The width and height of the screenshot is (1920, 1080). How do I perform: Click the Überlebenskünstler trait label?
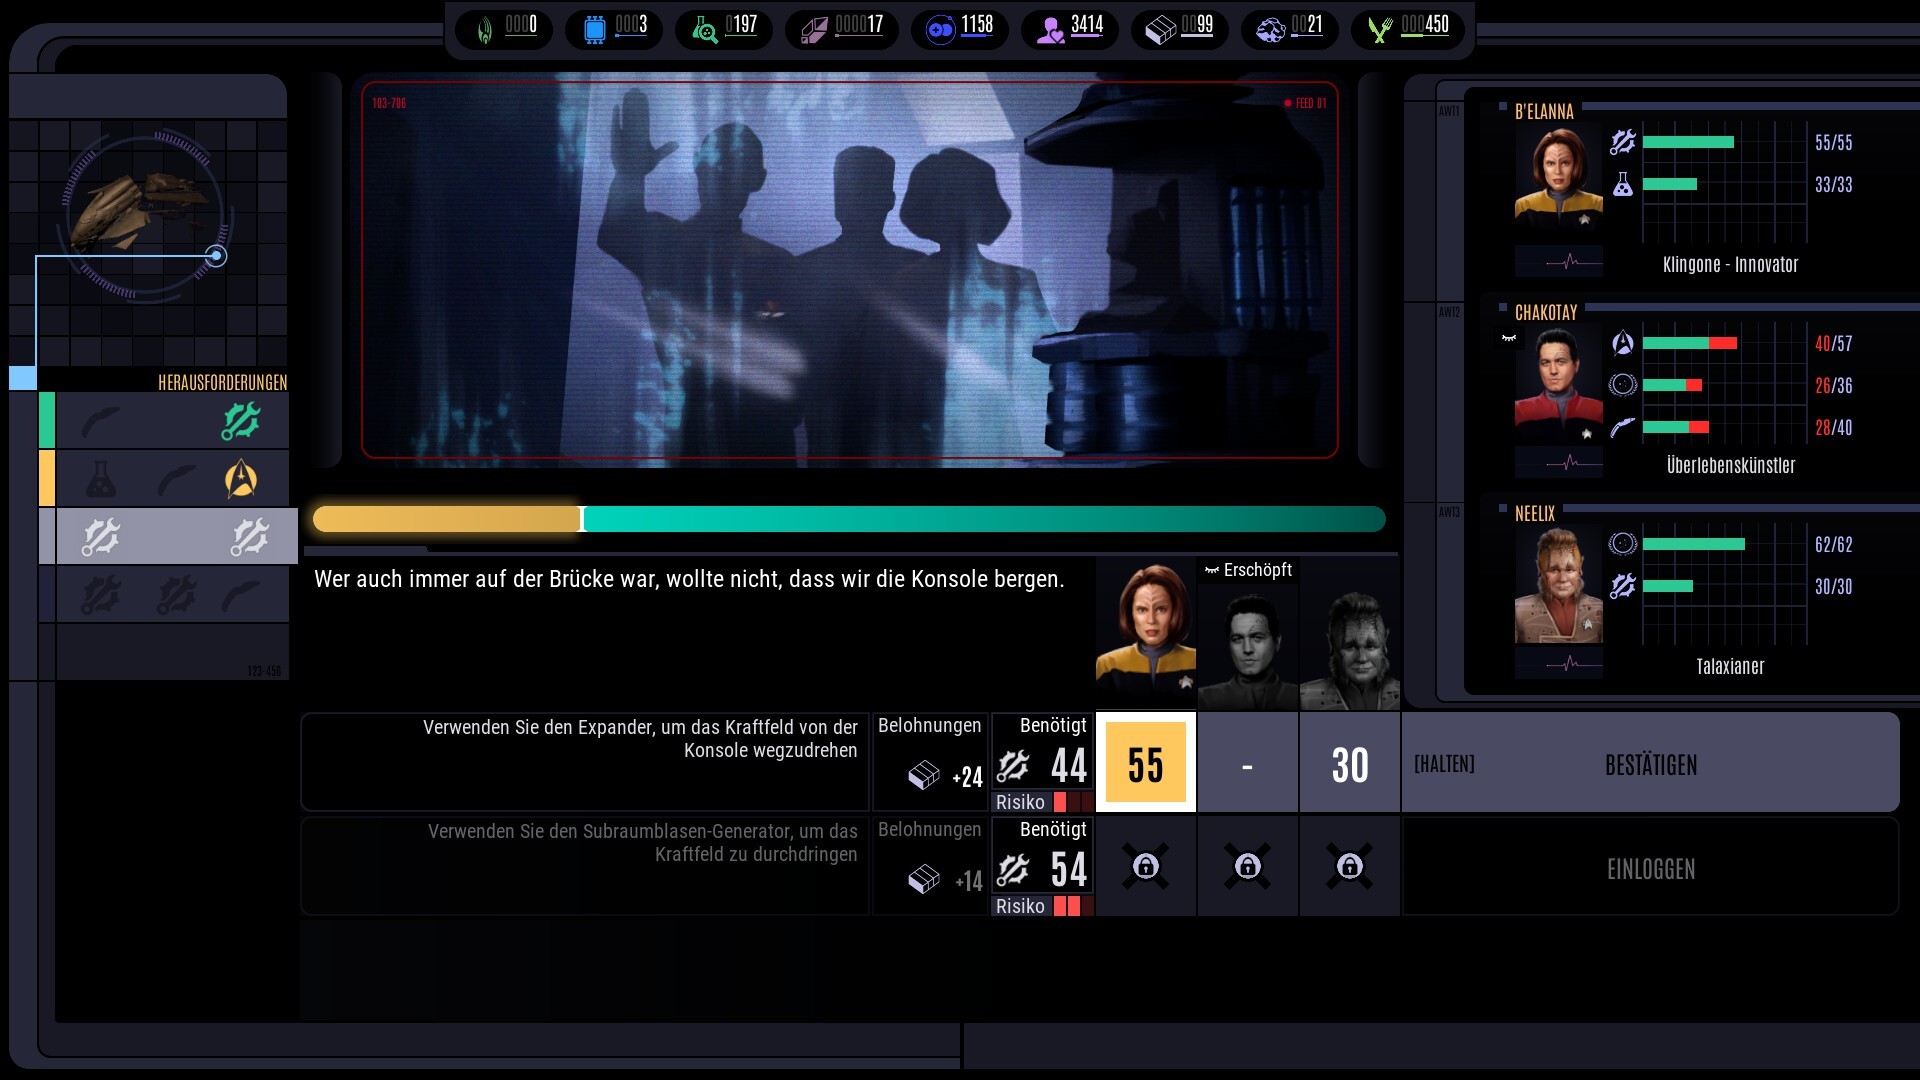point(1730,466)
